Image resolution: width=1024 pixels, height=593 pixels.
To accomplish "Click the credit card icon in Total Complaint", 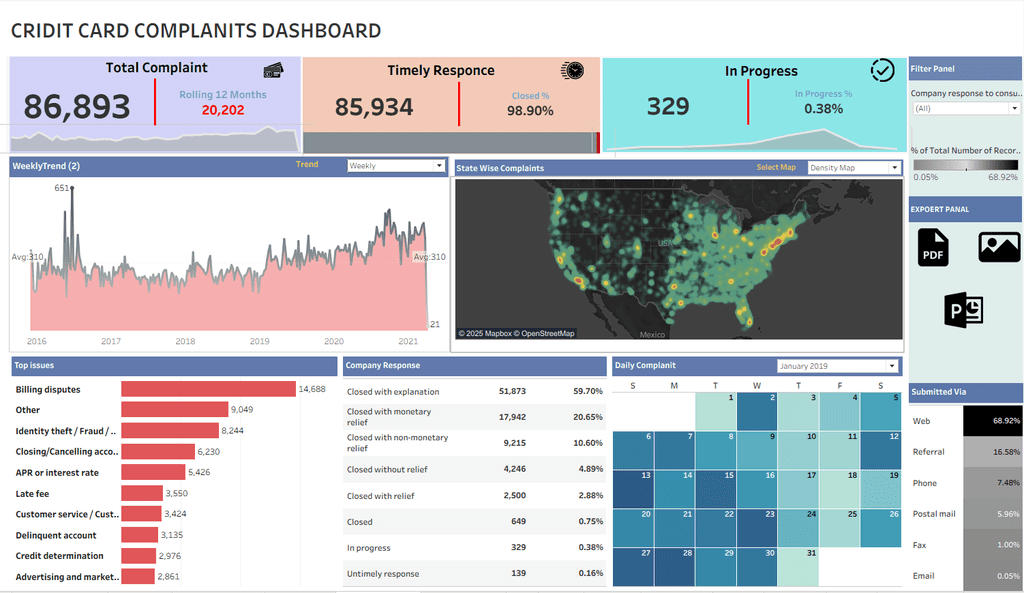I will (x=273, y=70).
